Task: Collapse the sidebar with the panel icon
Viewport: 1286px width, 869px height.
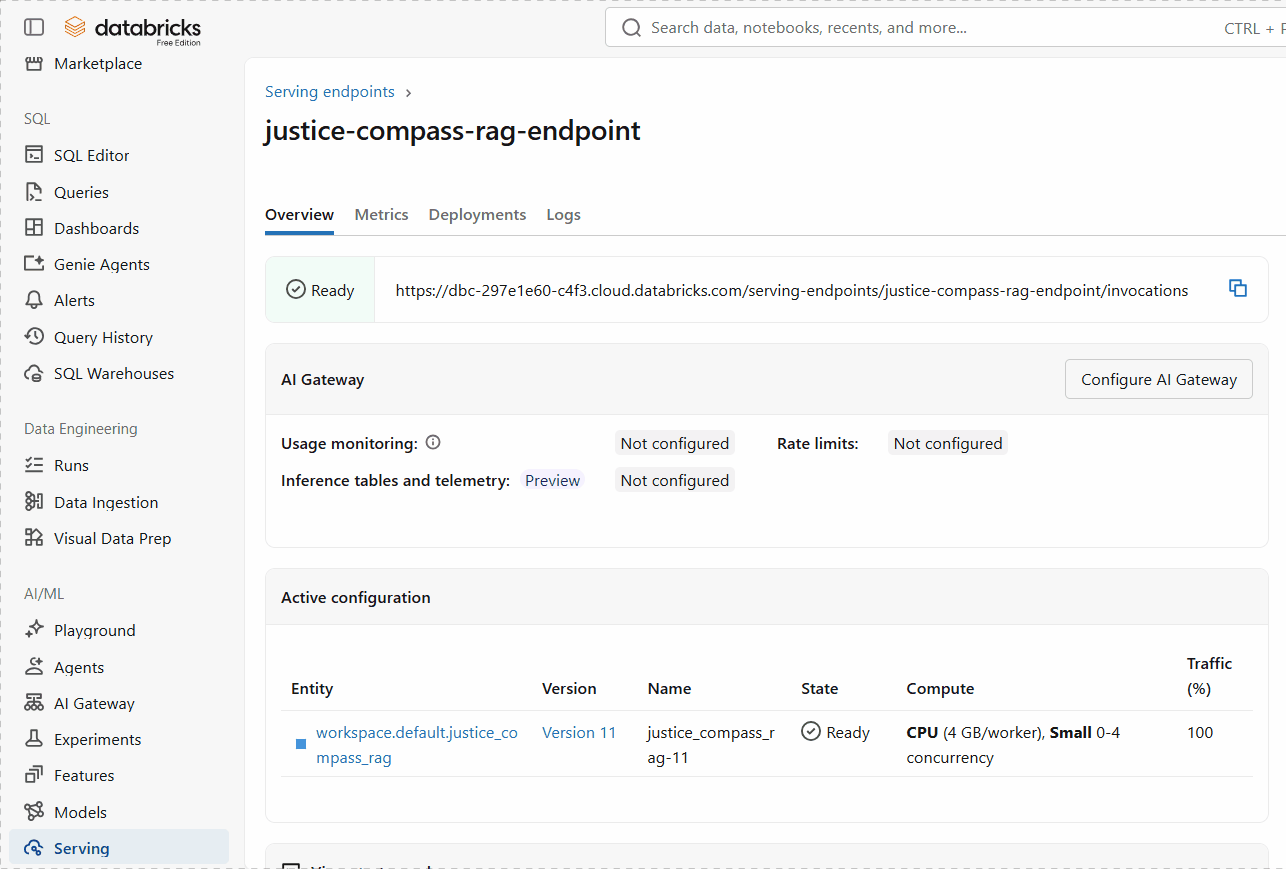Action: coord(34,28)
